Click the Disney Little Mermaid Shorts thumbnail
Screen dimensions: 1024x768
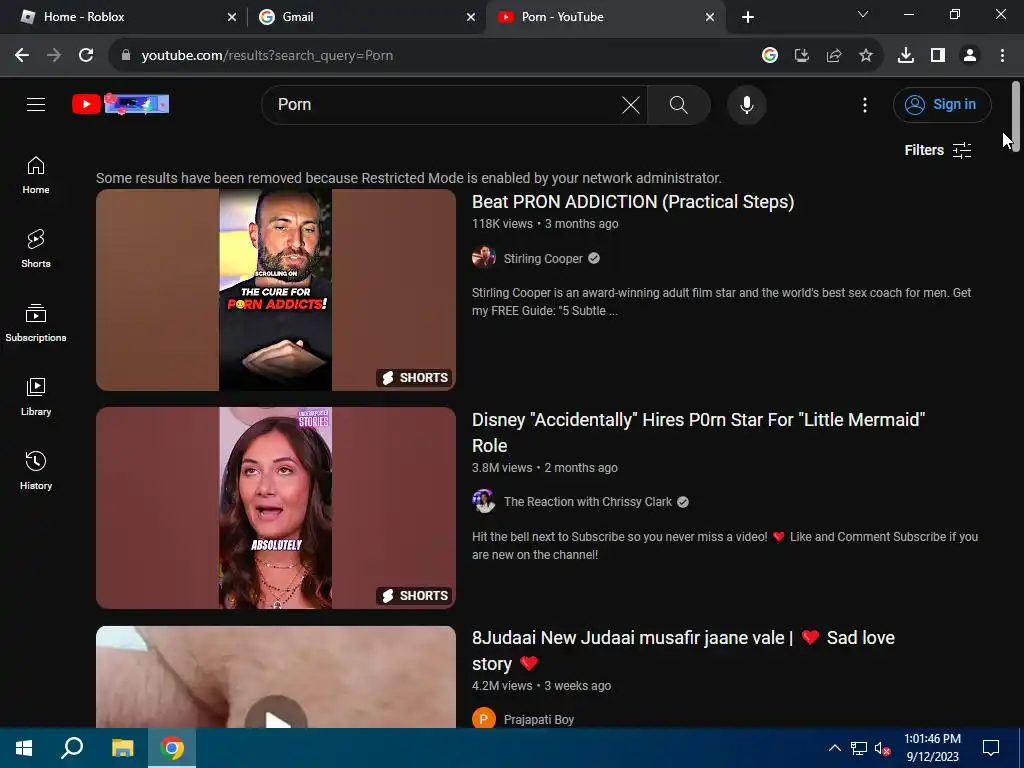tap(276, 508)
